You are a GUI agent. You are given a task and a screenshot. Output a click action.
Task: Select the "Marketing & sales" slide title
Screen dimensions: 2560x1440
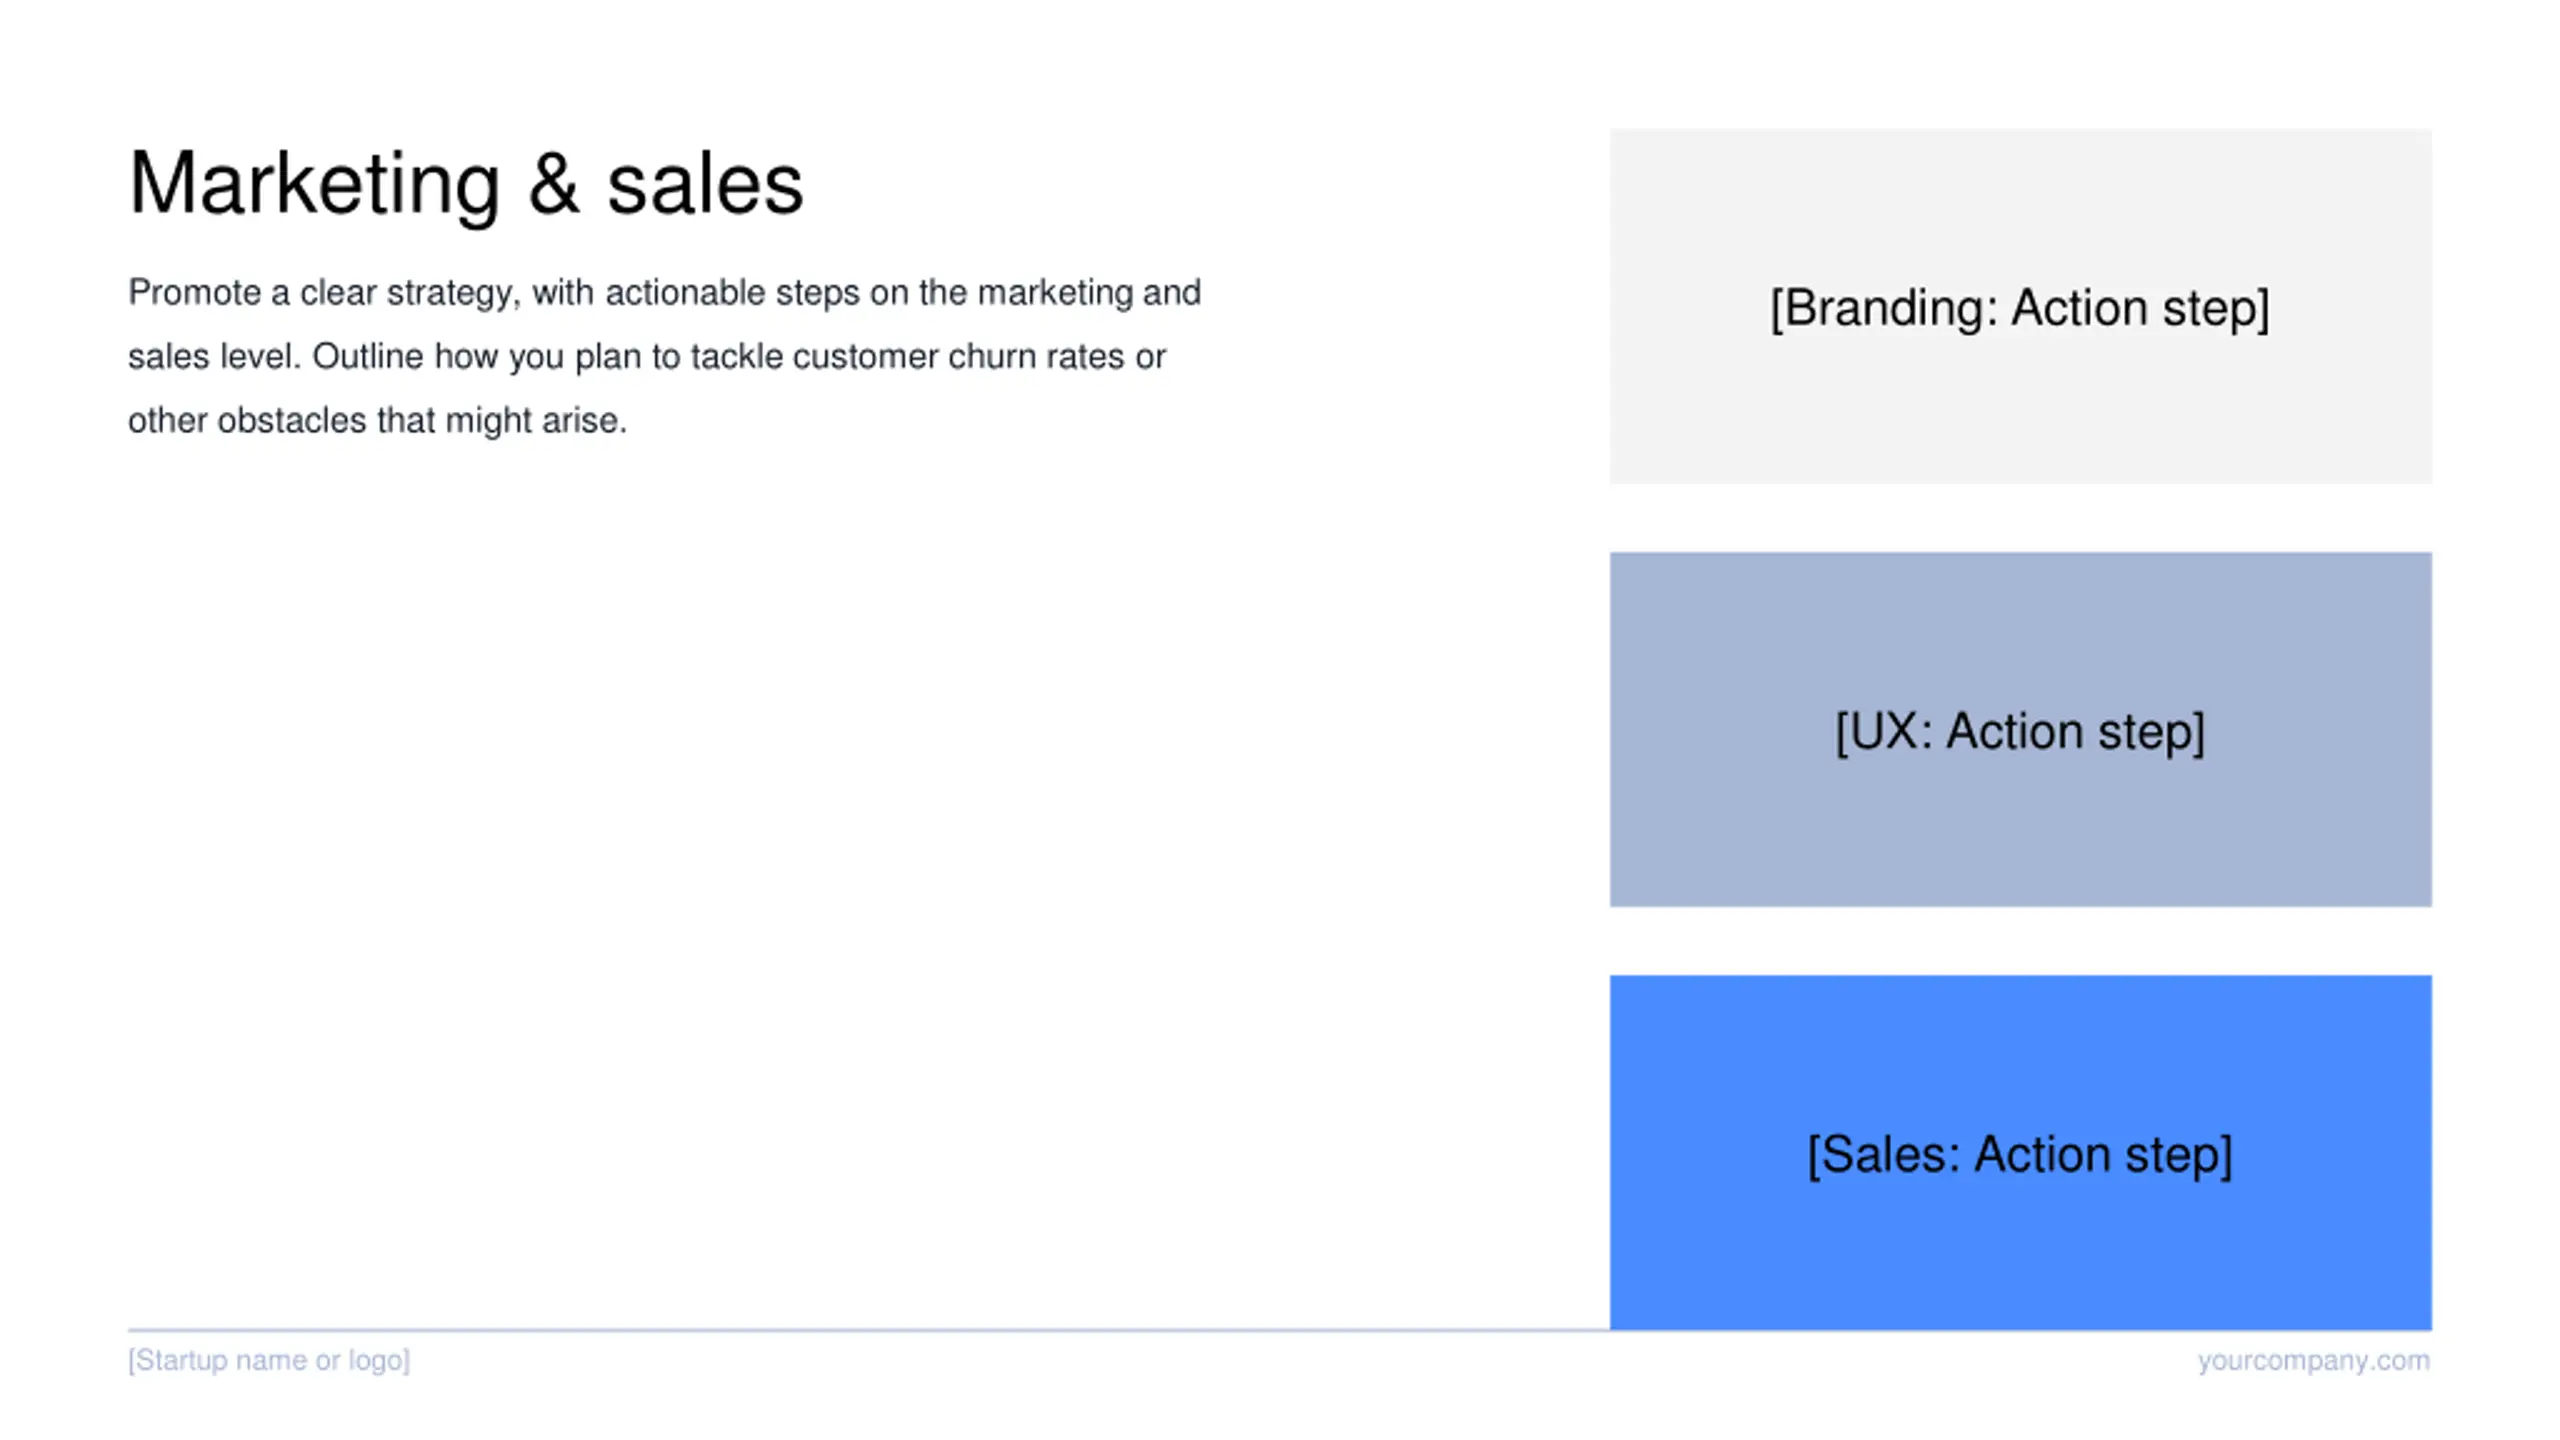coord(466,183)
